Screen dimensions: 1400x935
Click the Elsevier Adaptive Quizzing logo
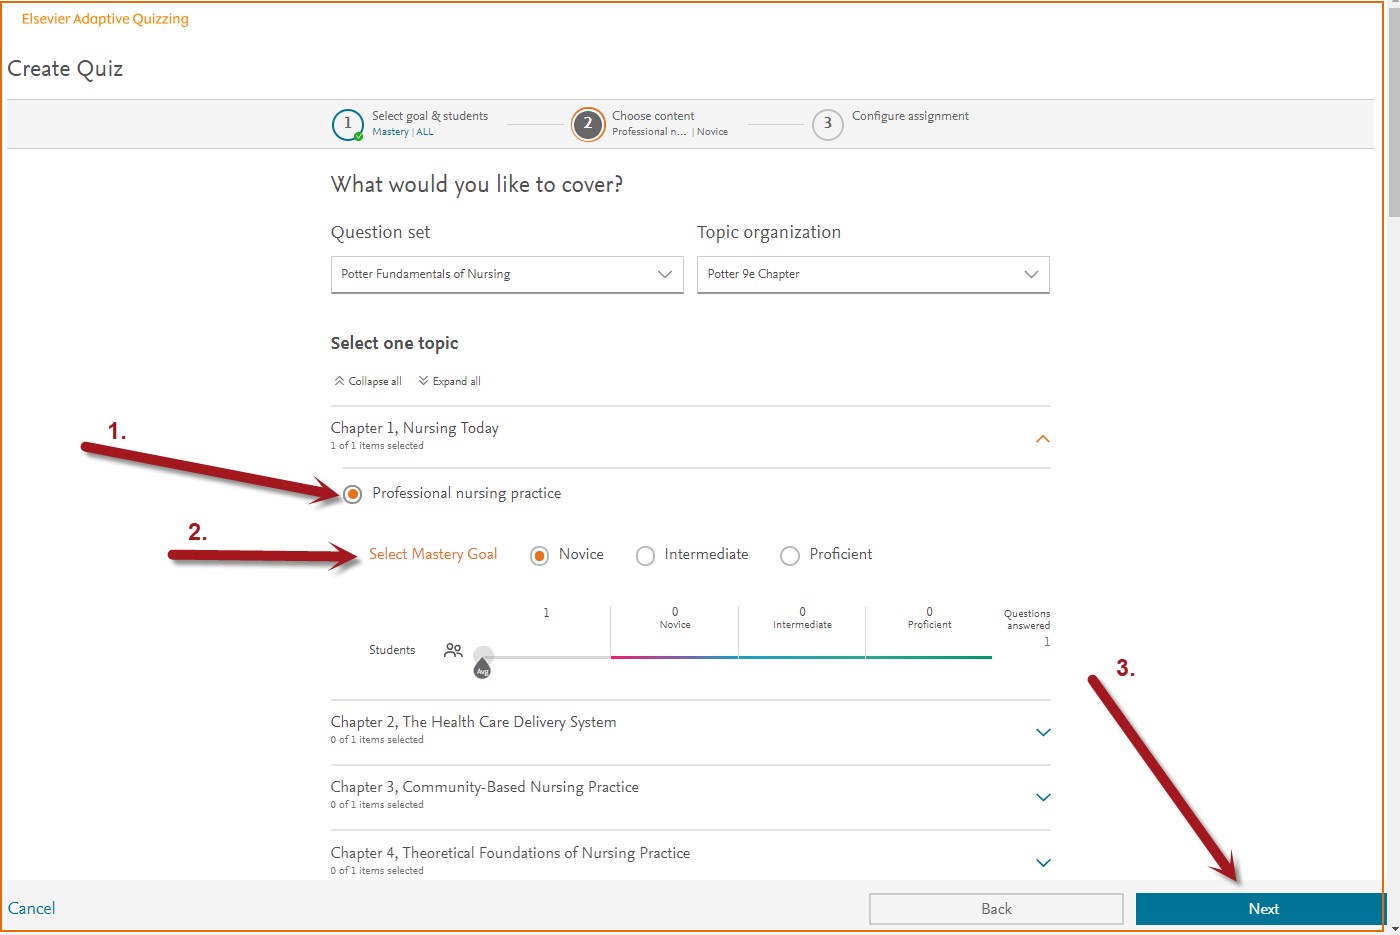(104, 18)
